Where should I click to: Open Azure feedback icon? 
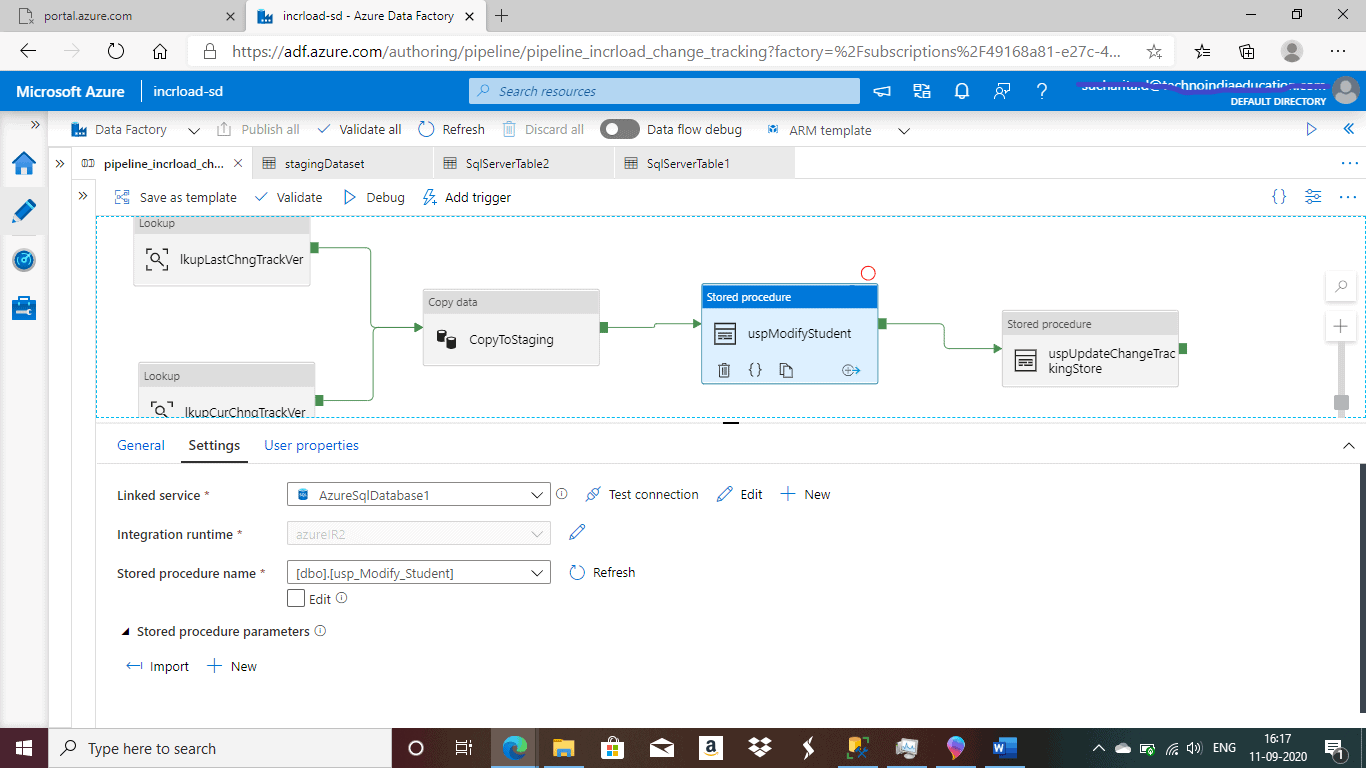(x=1002, y=91)
